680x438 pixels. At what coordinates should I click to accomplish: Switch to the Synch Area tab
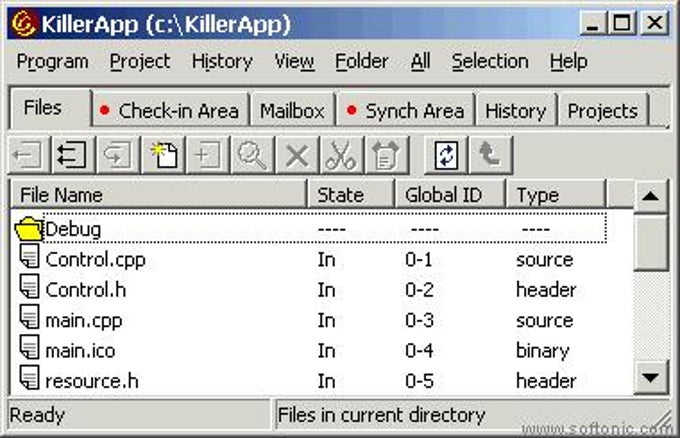[405, 111]
